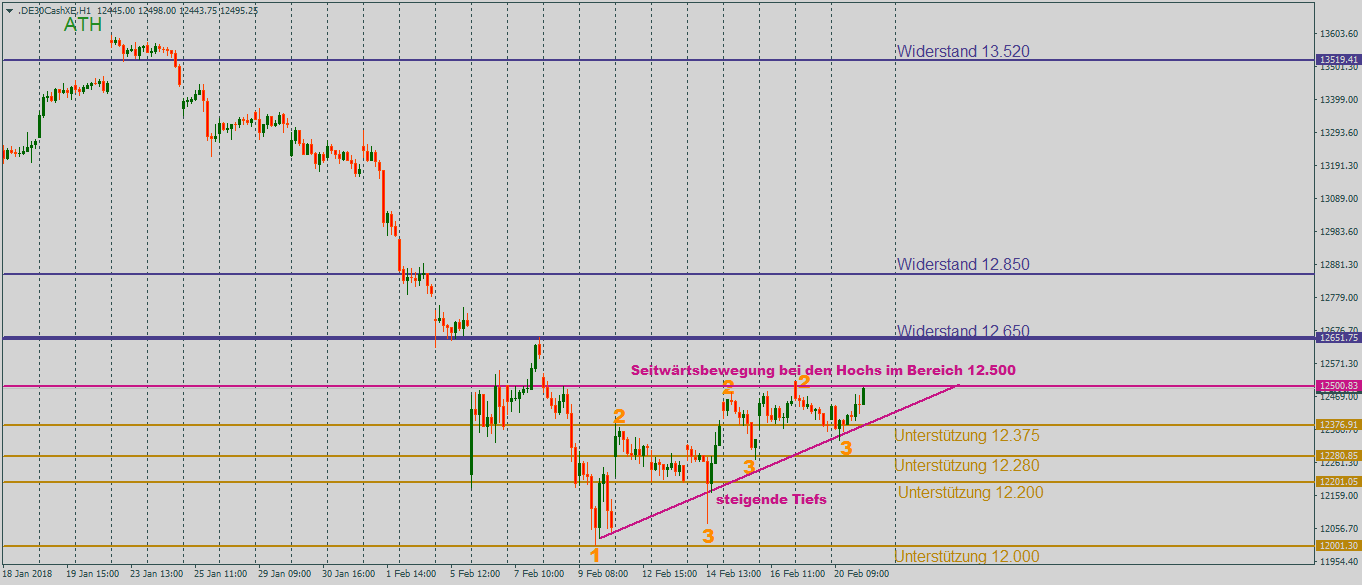Click the 14 Feb 13:00 time label
The height and width of the screenshot is (585, 1362).
coord(733,575)
